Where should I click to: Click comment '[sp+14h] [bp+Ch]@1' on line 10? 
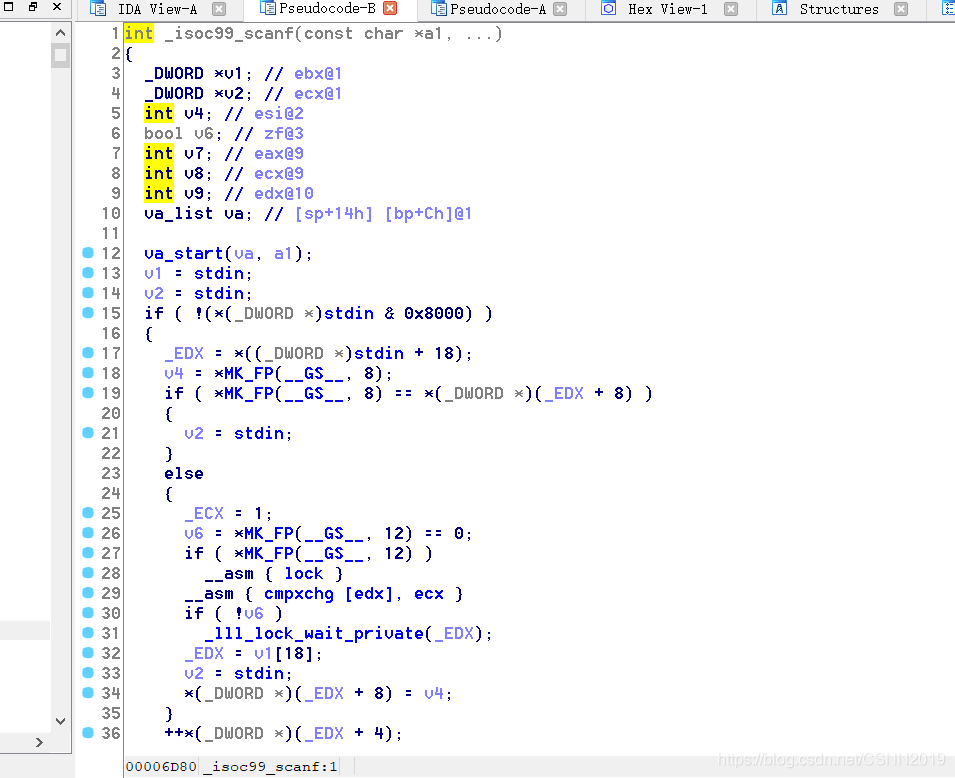383,214
